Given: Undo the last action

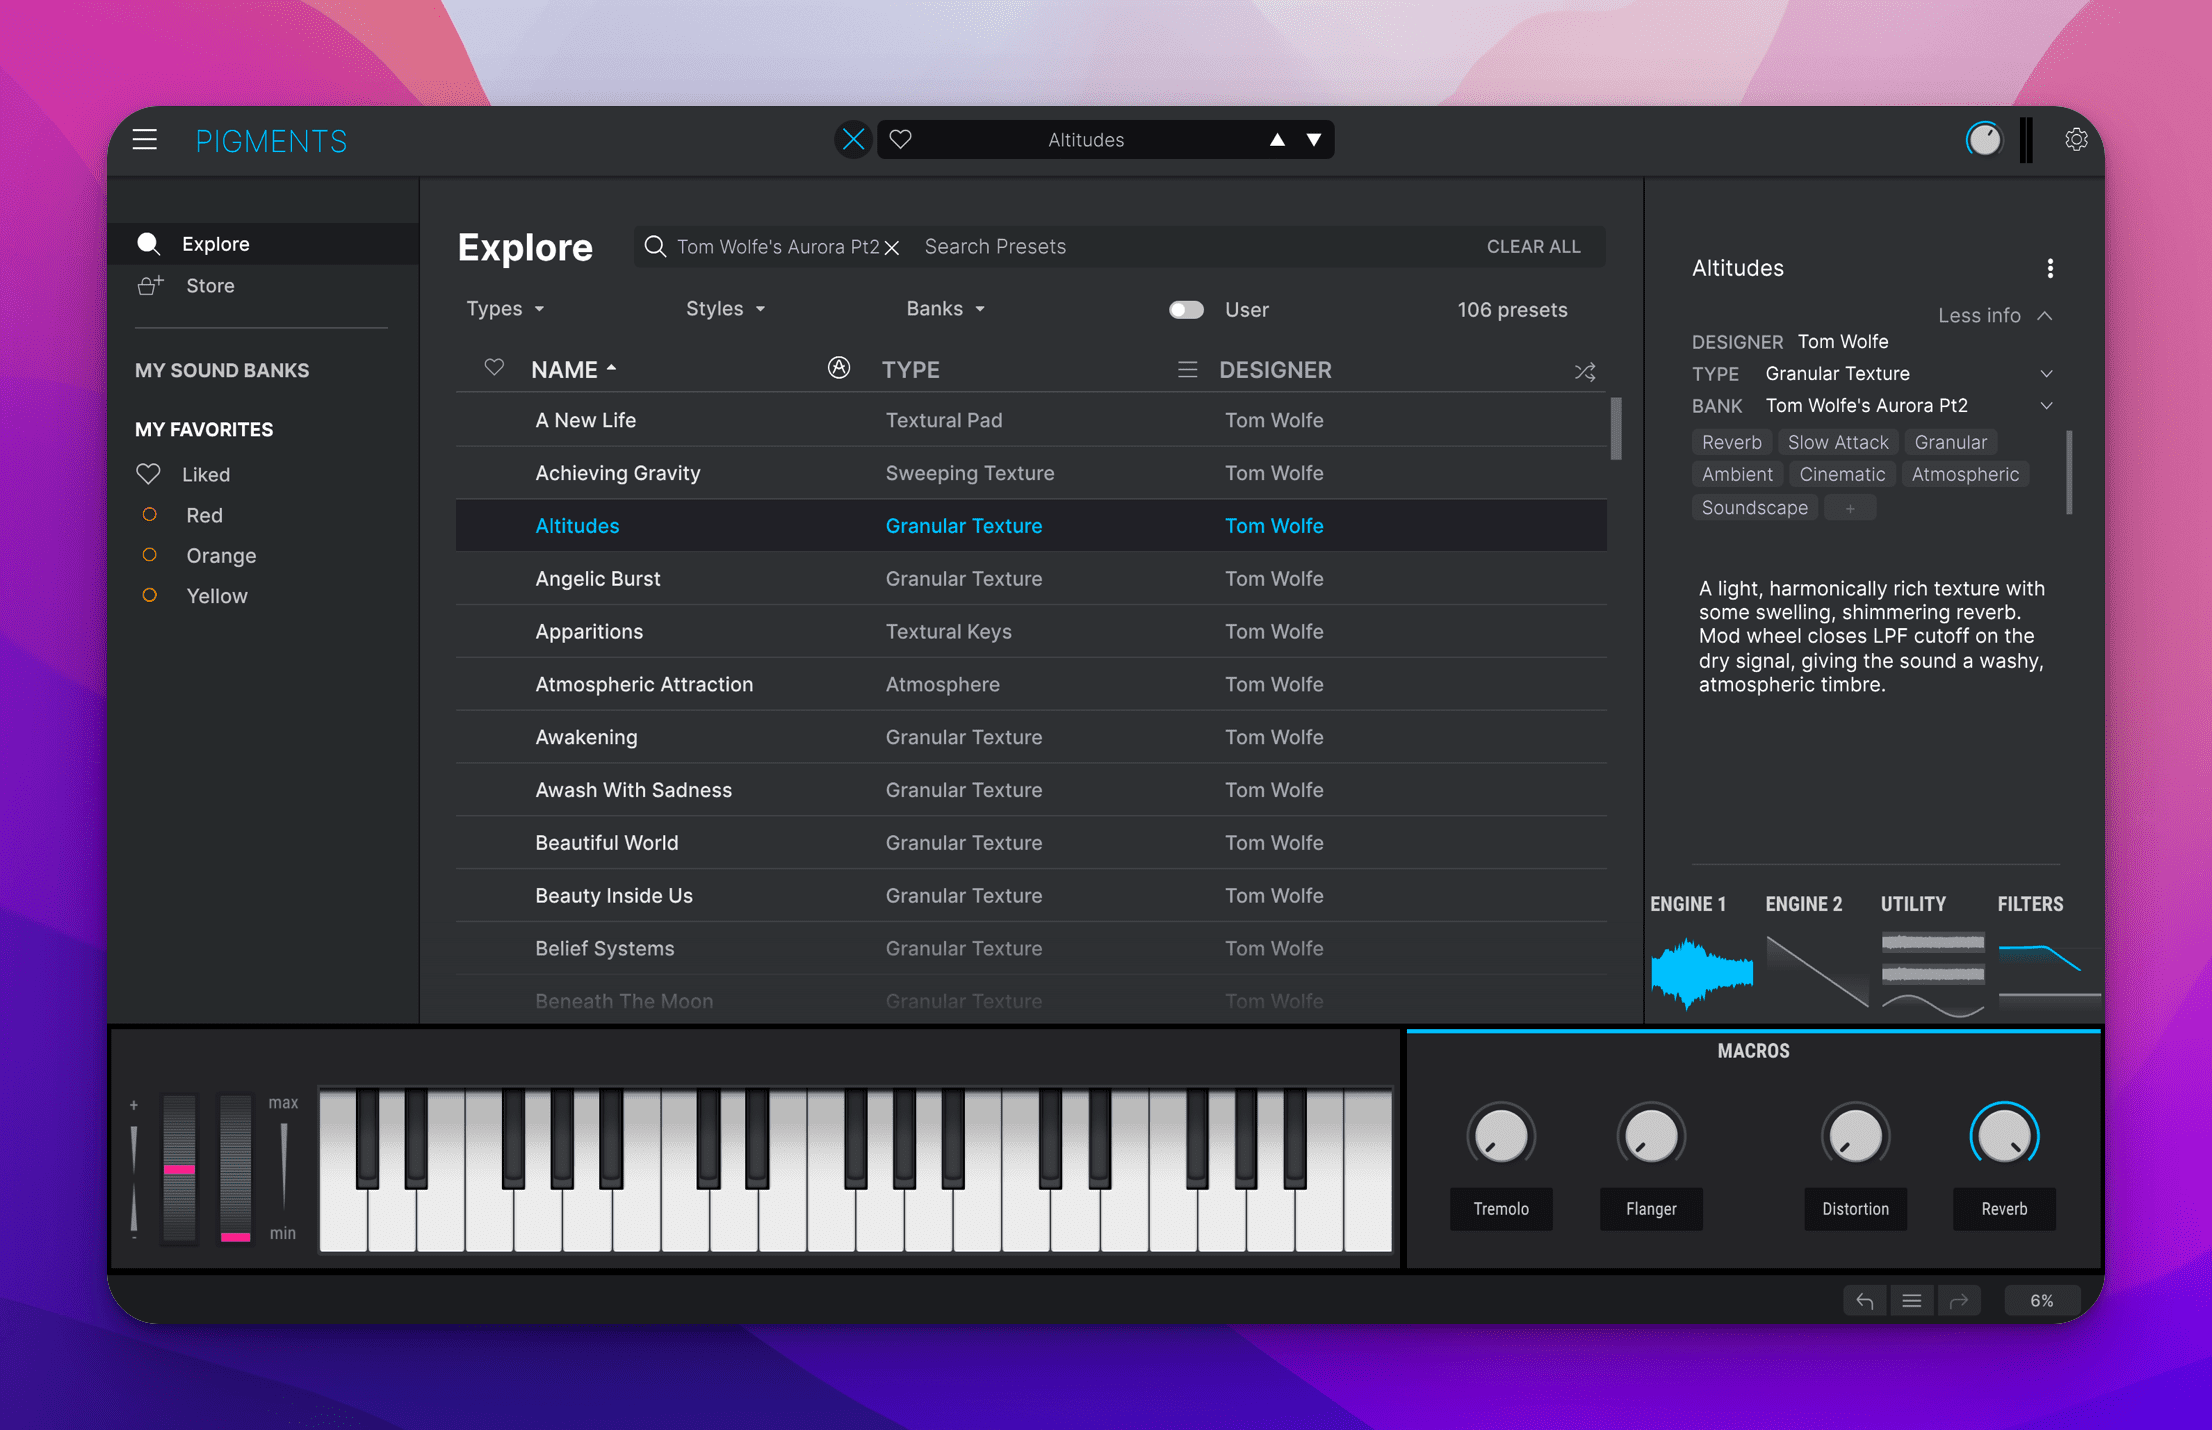Looking at the screenshot, I should coord(1865,1301).
